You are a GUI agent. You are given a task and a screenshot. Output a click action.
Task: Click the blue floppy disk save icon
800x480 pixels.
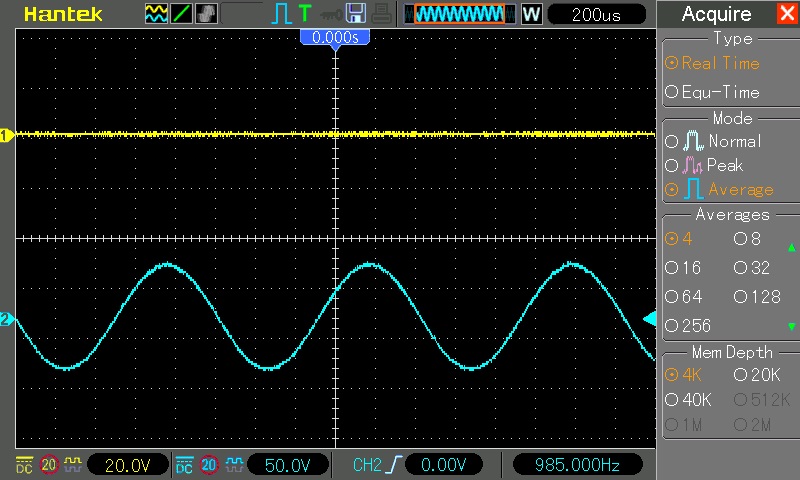(355, 14)
